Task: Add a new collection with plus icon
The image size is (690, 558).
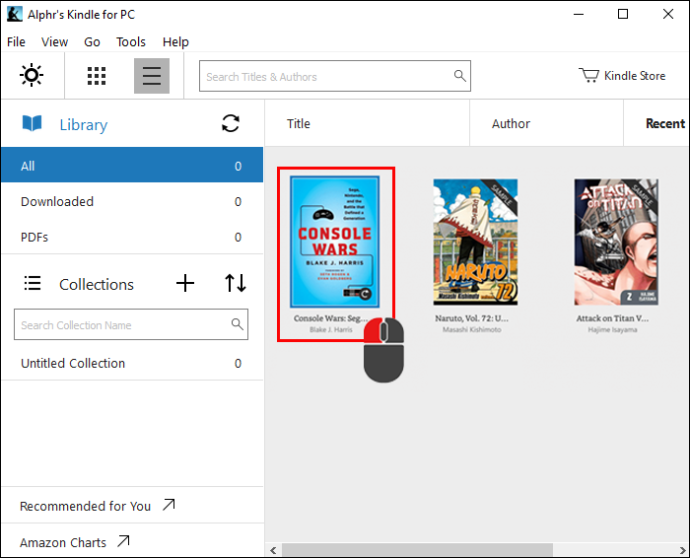Action: [185, 283]
